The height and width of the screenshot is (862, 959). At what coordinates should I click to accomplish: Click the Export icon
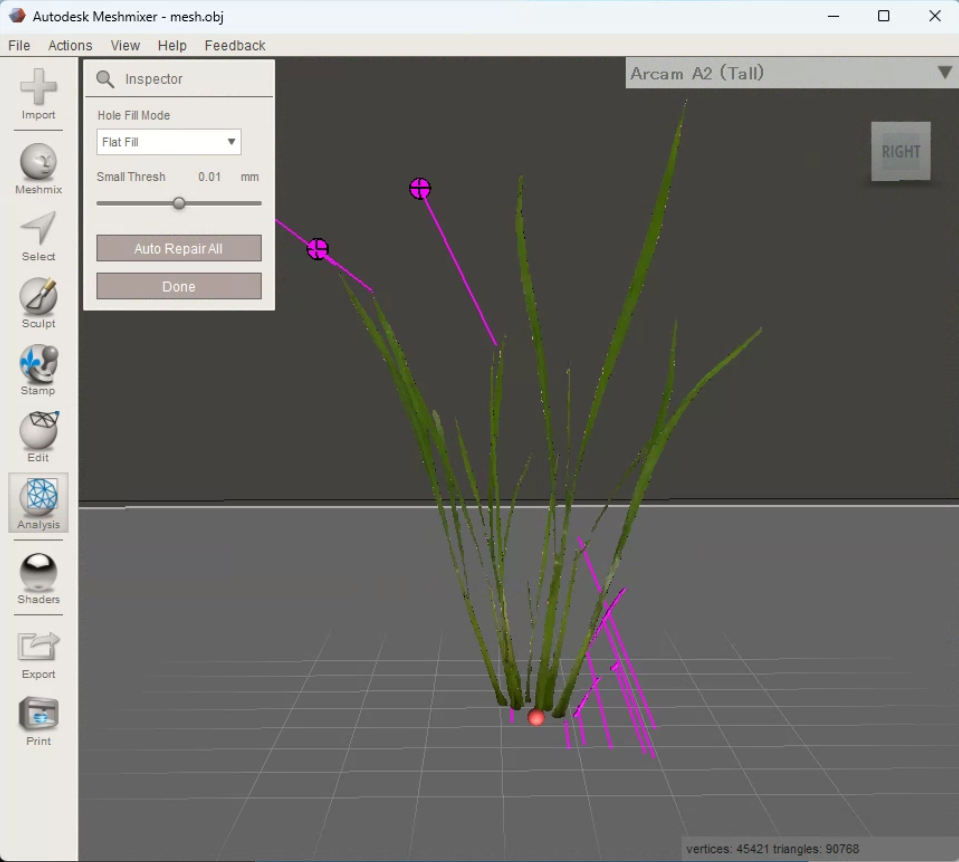[38, 647]
